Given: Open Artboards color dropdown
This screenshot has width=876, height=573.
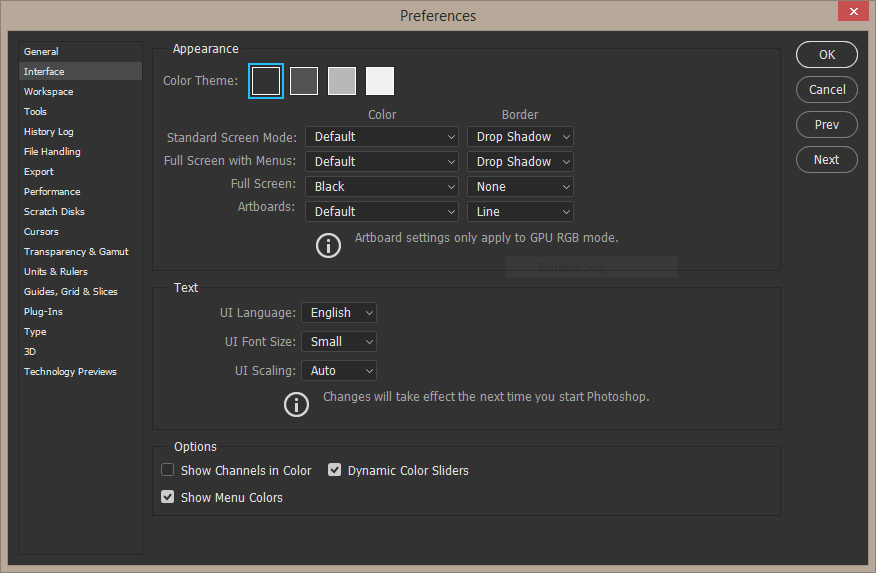Looking at the screenshot, I should 382,212.
